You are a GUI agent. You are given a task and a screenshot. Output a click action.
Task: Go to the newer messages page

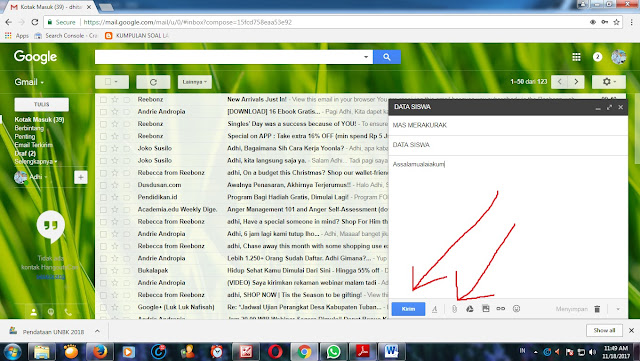tap(559, 82)
